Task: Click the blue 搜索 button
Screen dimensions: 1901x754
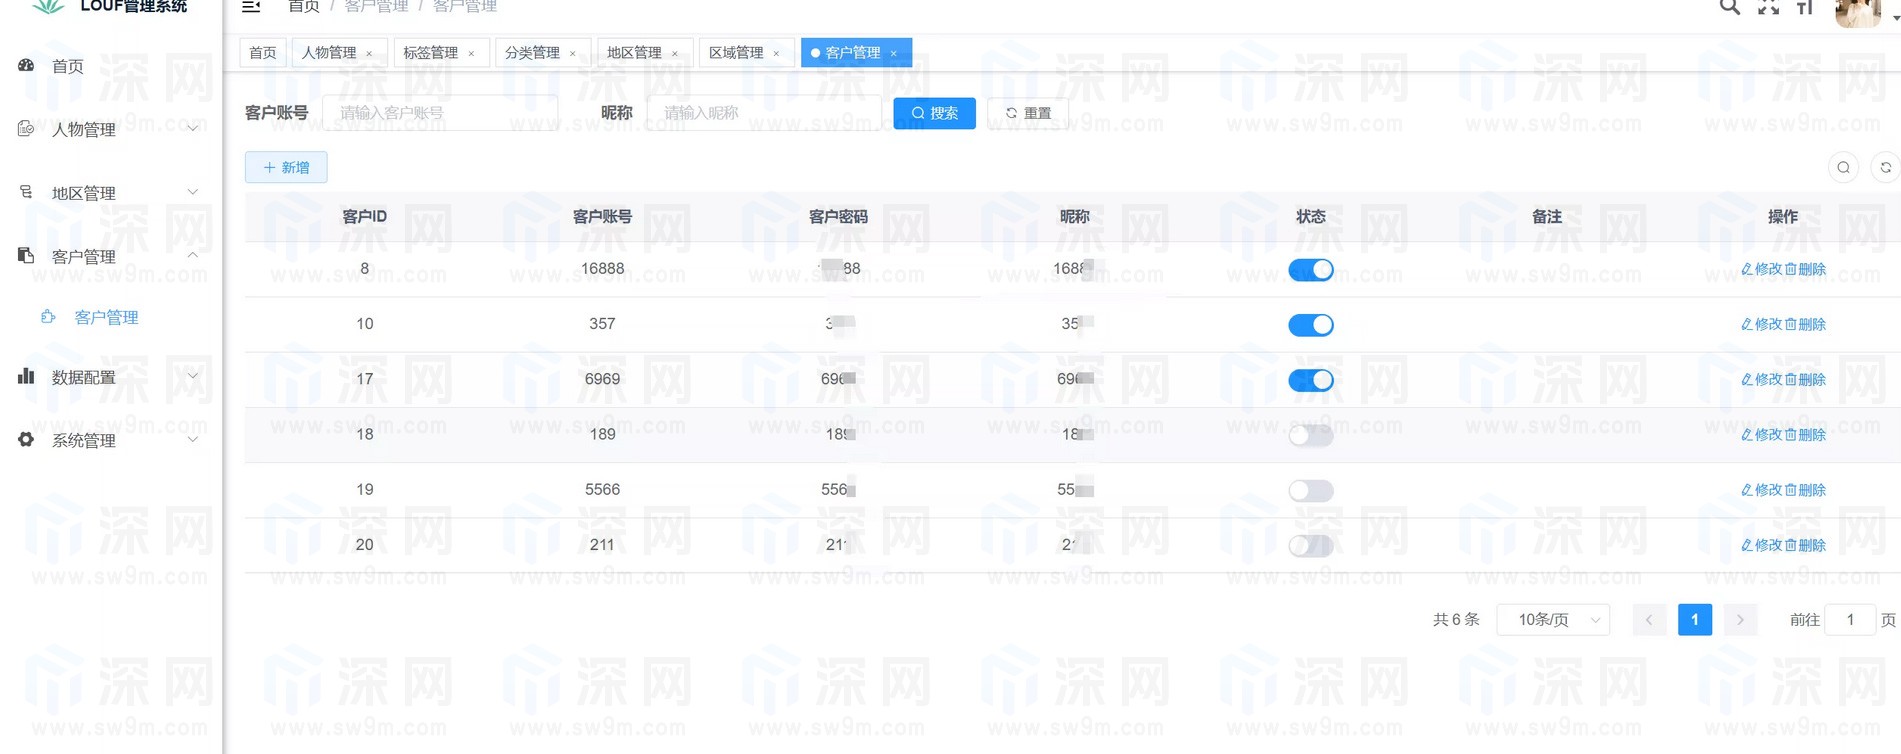Action: click(x=934, y=113)
